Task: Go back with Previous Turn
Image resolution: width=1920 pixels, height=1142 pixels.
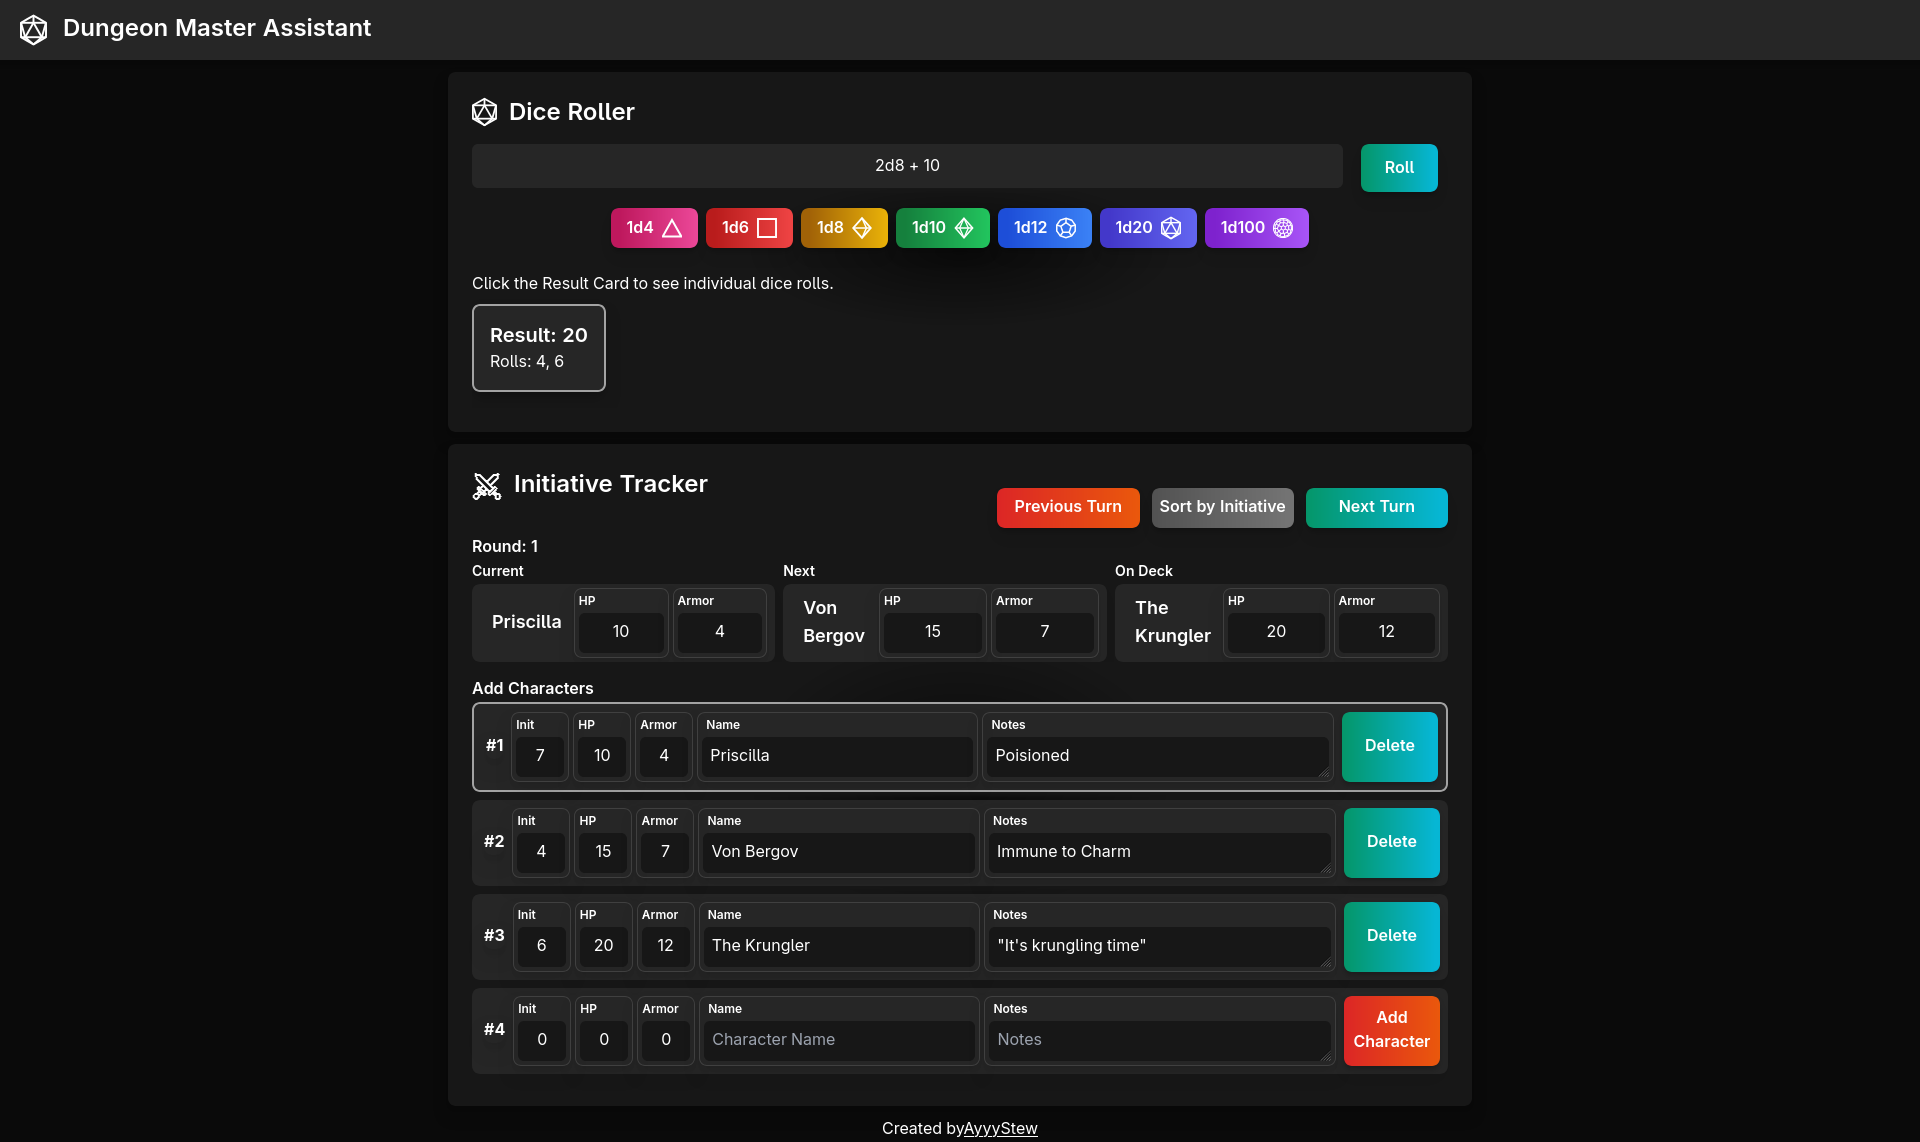Action: pos(1068,507)
